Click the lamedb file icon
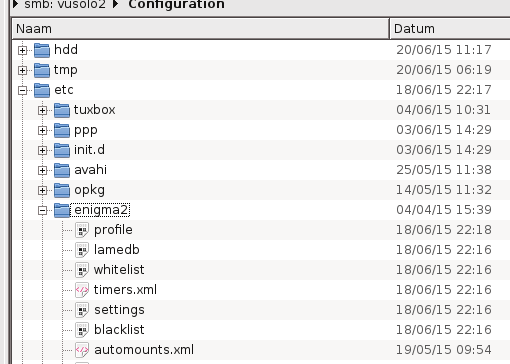The height and width of the screenshot is (364, 510). pyautogui.click(x=82, y=250)
